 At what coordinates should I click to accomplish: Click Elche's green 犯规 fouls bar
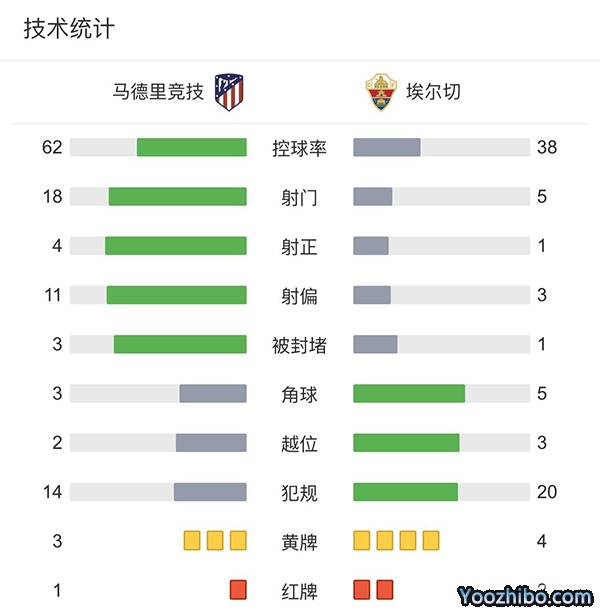click(406, 492)
